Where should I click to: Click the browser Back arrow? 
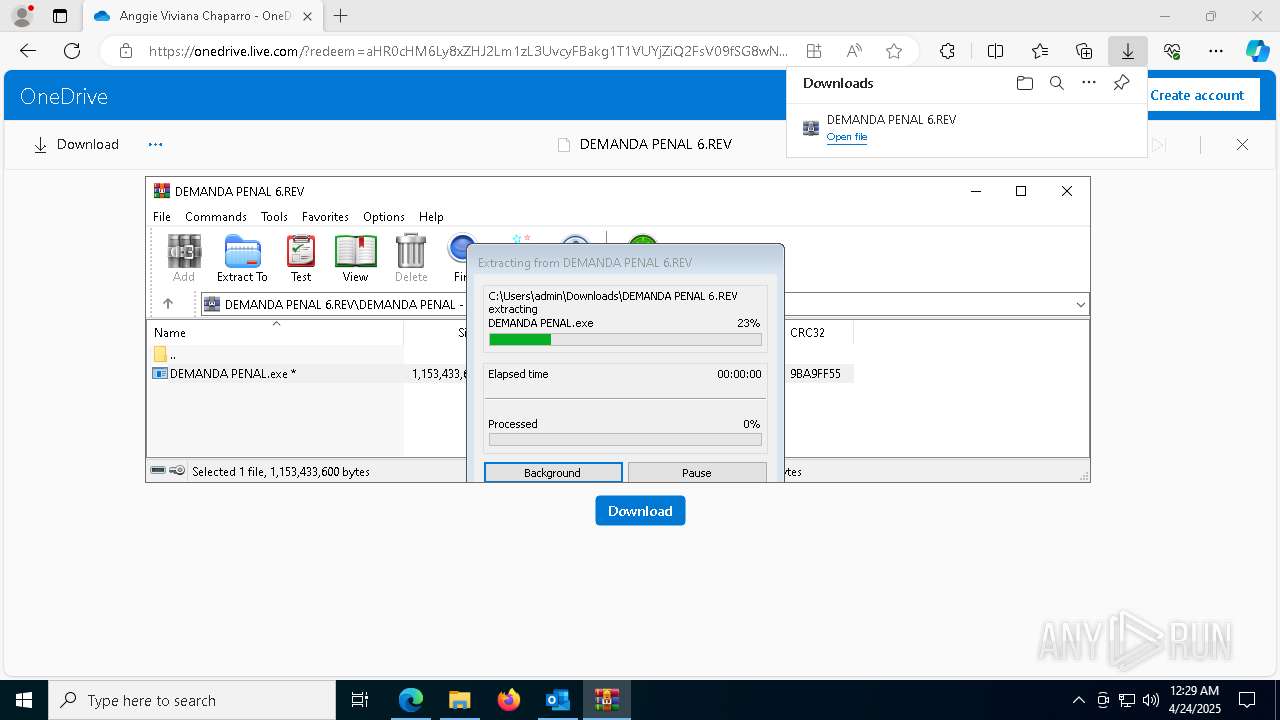28,51
